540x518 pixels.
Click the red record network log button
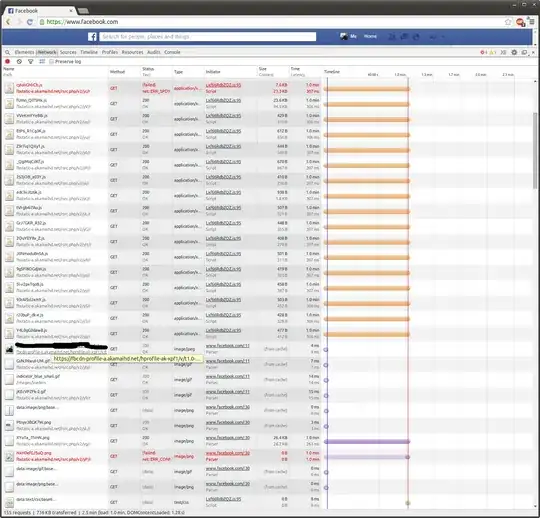tap(7, 61)
